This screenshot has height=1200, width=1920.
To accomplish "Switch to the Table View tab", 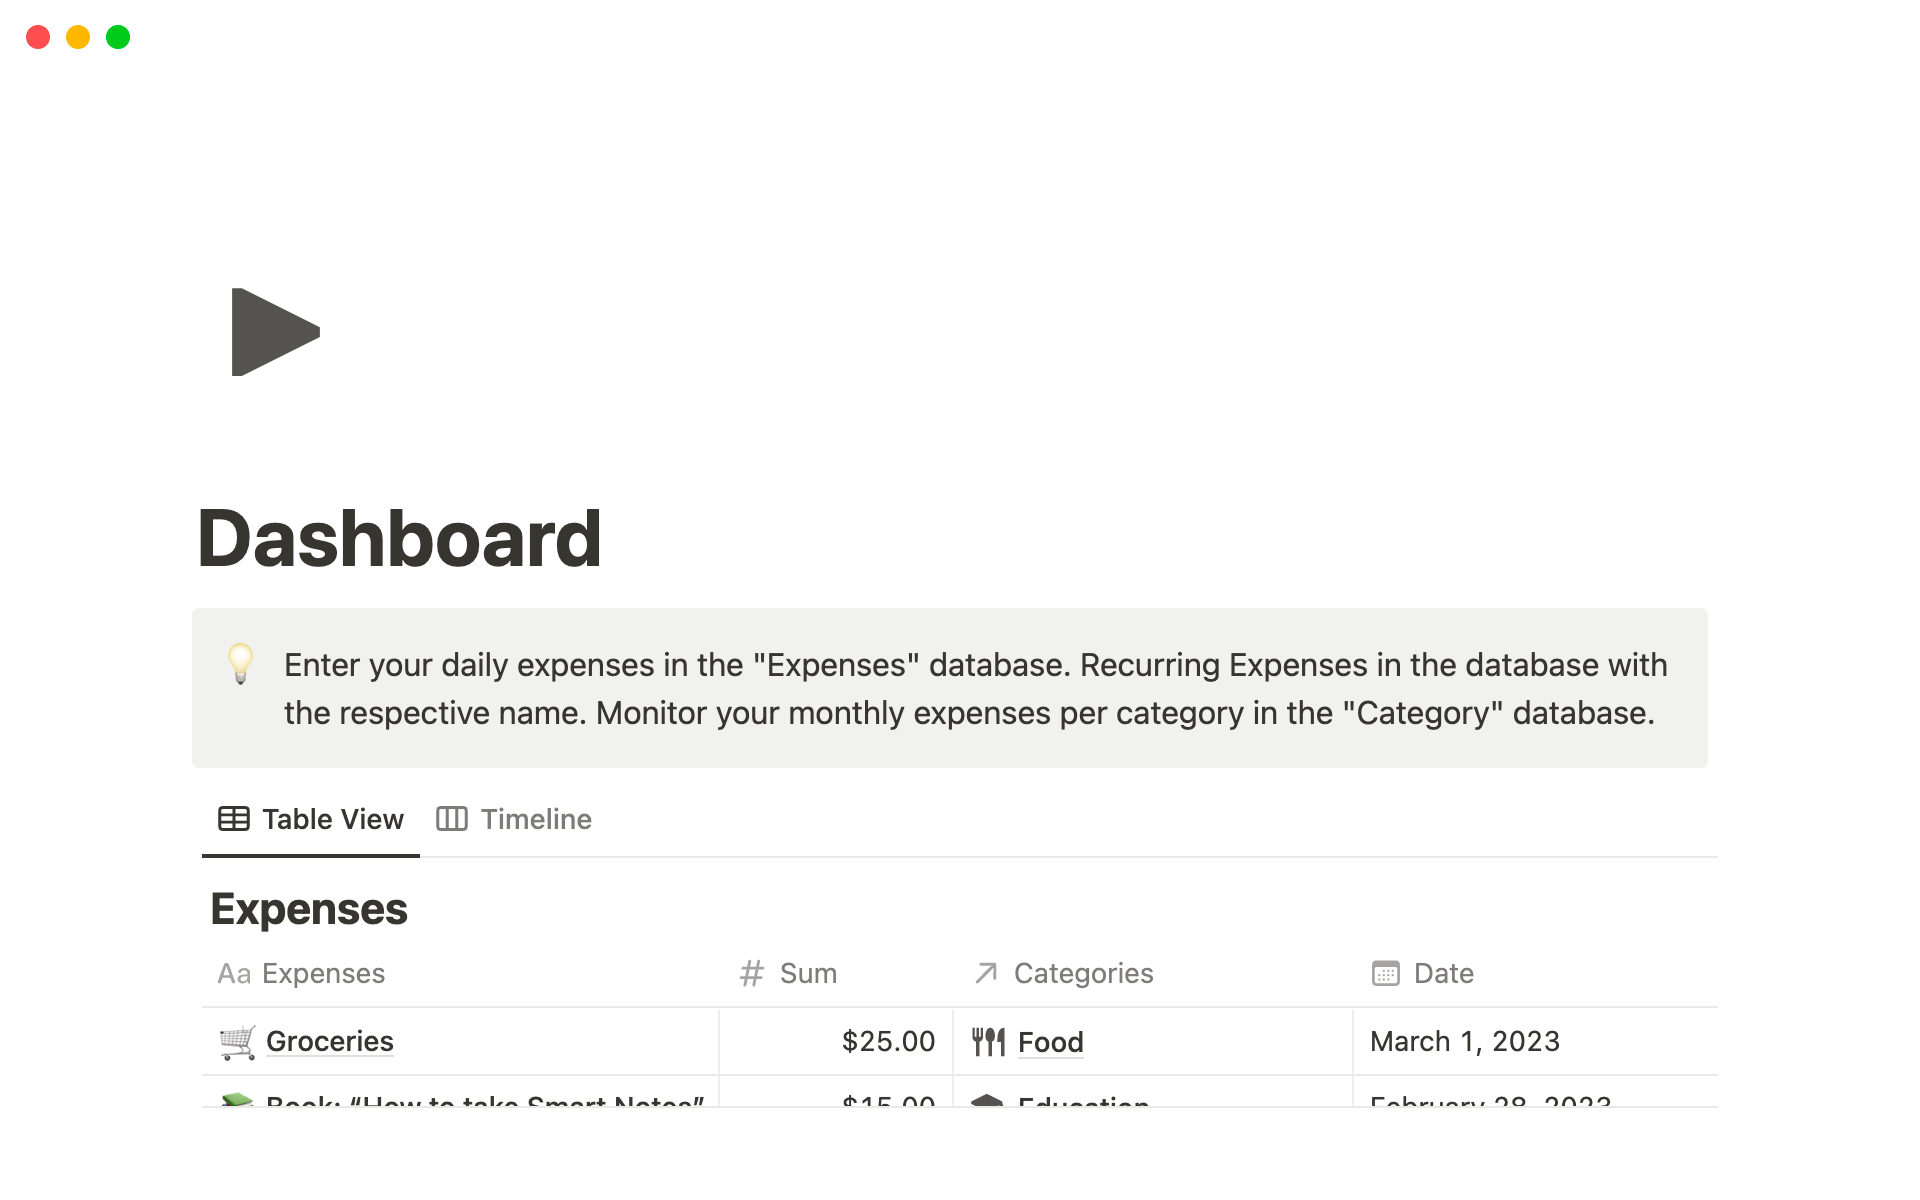I will click(311, 819).
